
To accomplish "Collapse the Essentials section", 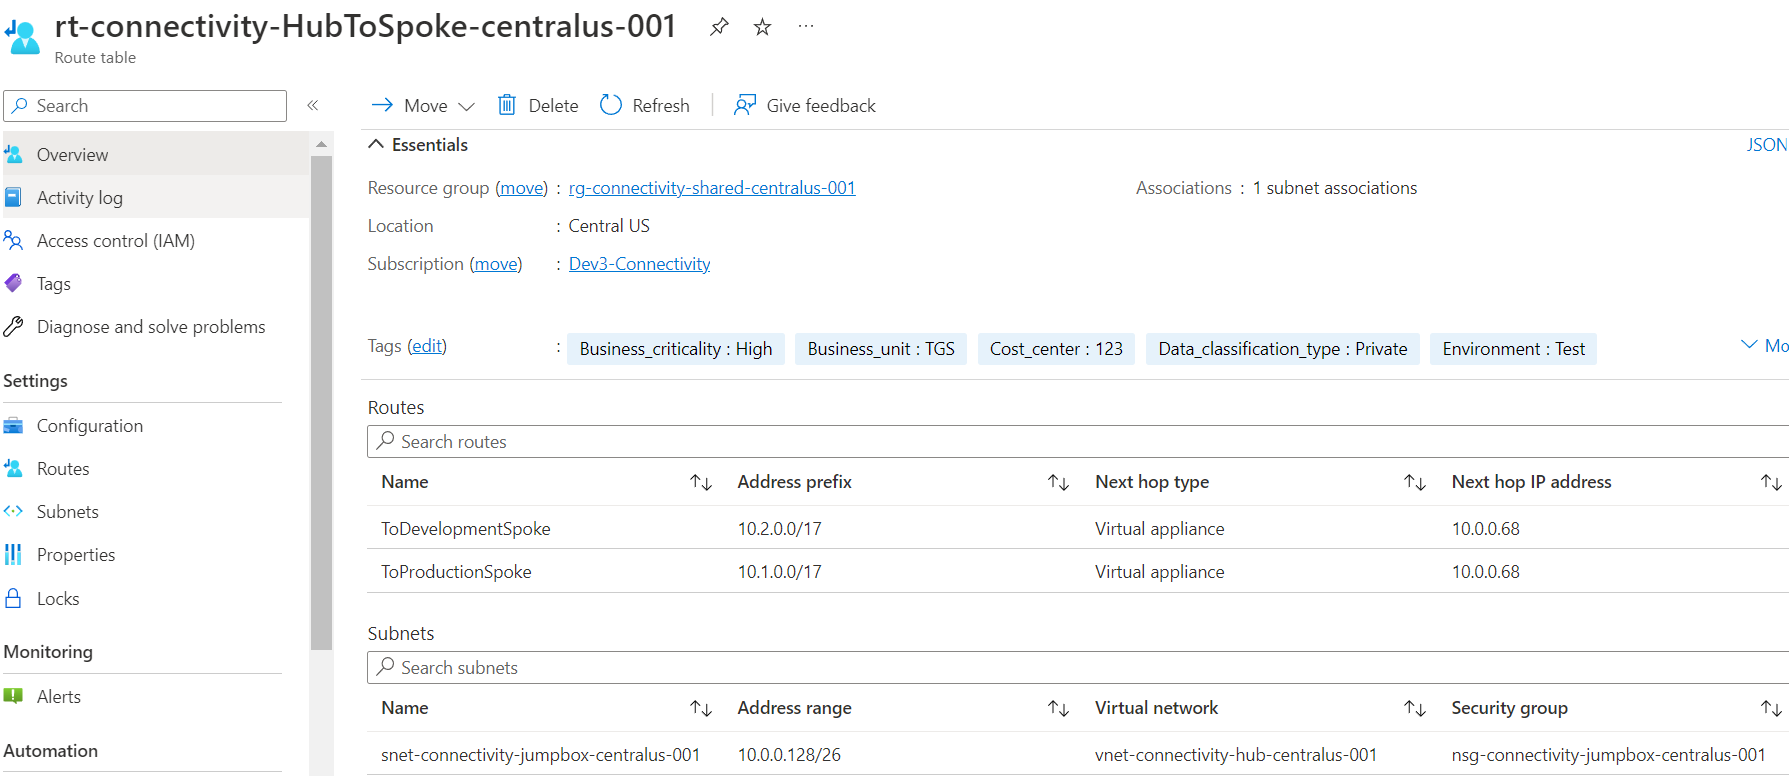I will click(x=376, y=145).
